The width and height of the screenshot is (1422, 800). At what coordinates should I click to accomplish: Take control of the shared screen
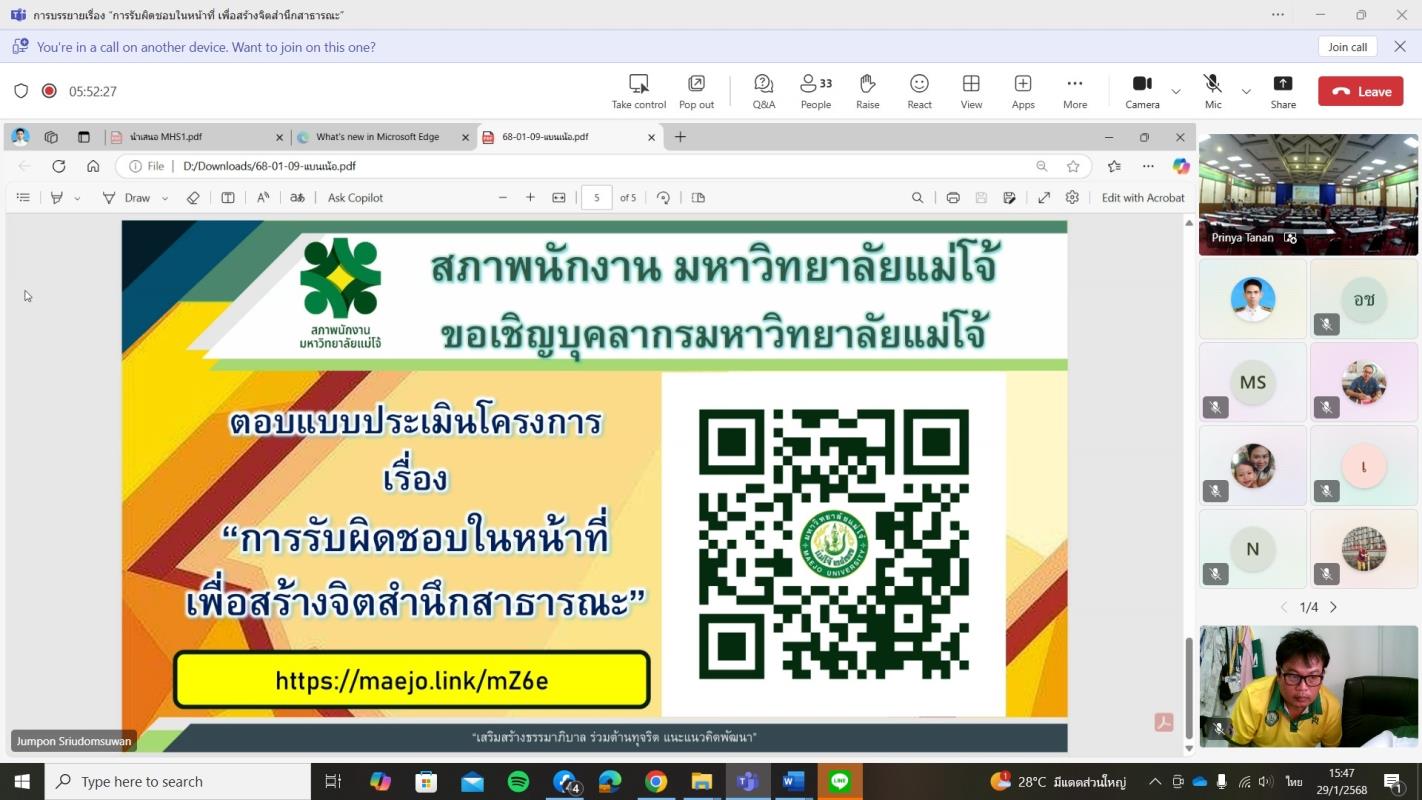pos(638,91)
